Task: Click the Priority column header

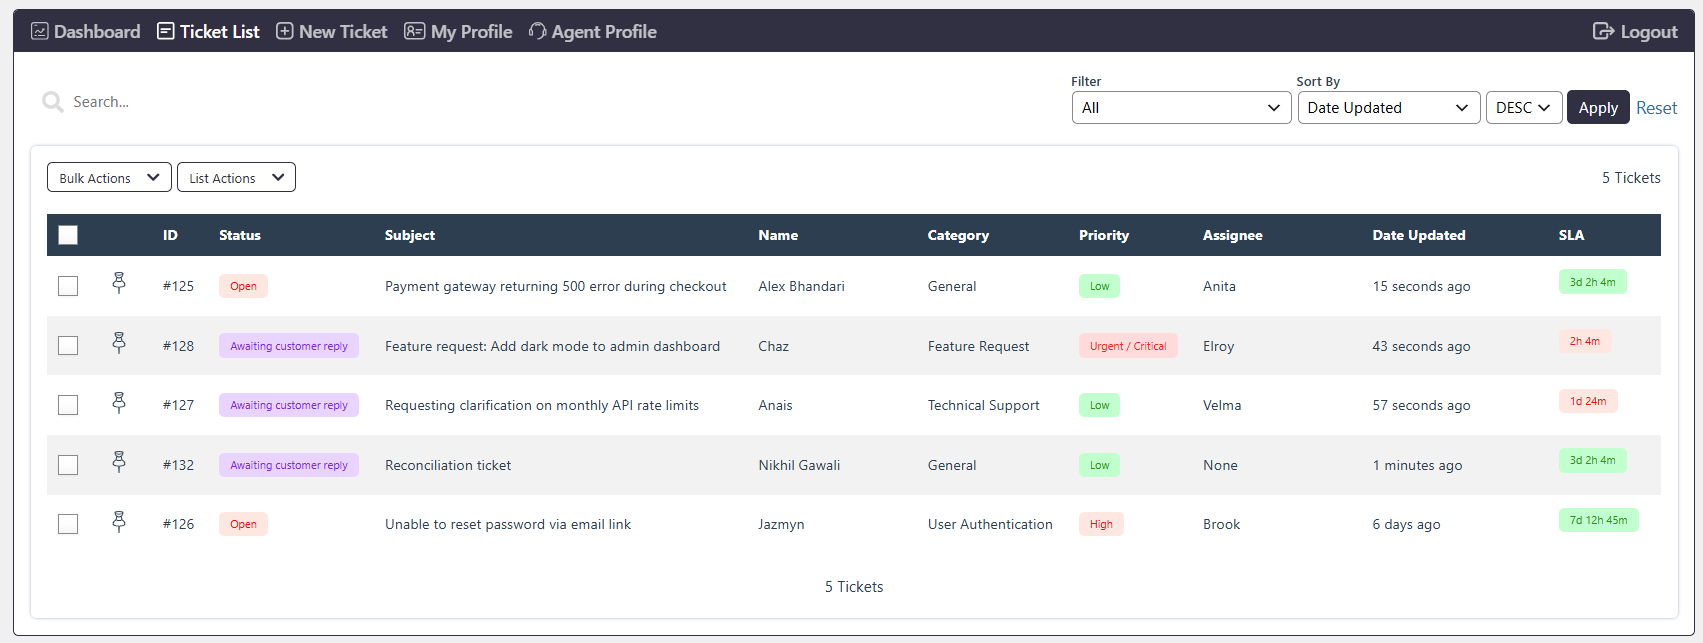Action: tap(1104, 235)
